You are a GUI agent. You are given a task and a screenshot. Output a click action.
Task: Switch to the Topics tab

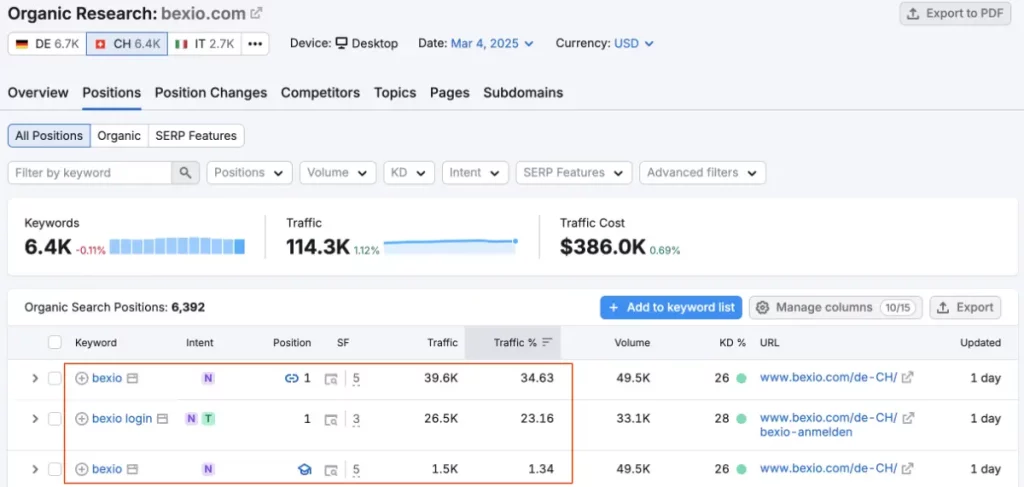click(x=395, y=93)
